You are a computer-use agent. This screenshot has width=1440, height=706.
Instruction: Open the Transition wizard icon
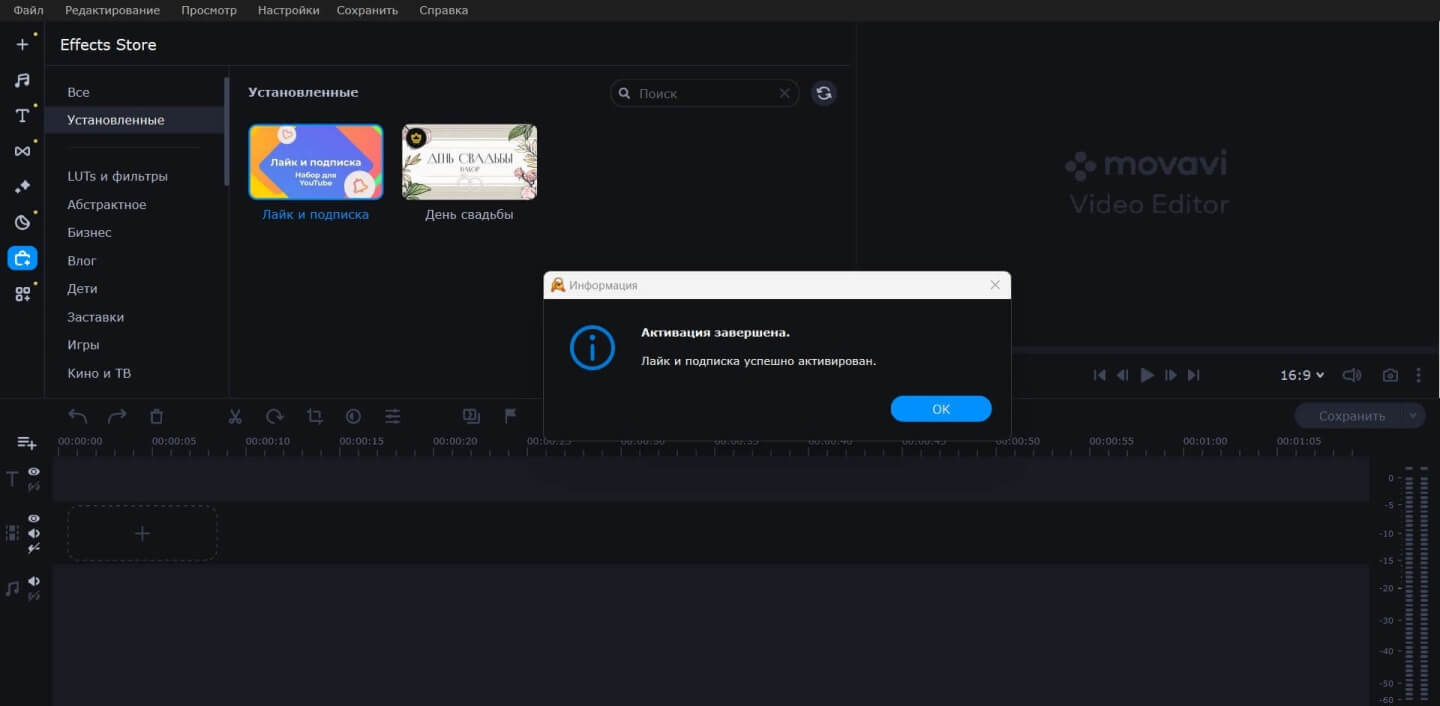(x=471, y=416)
